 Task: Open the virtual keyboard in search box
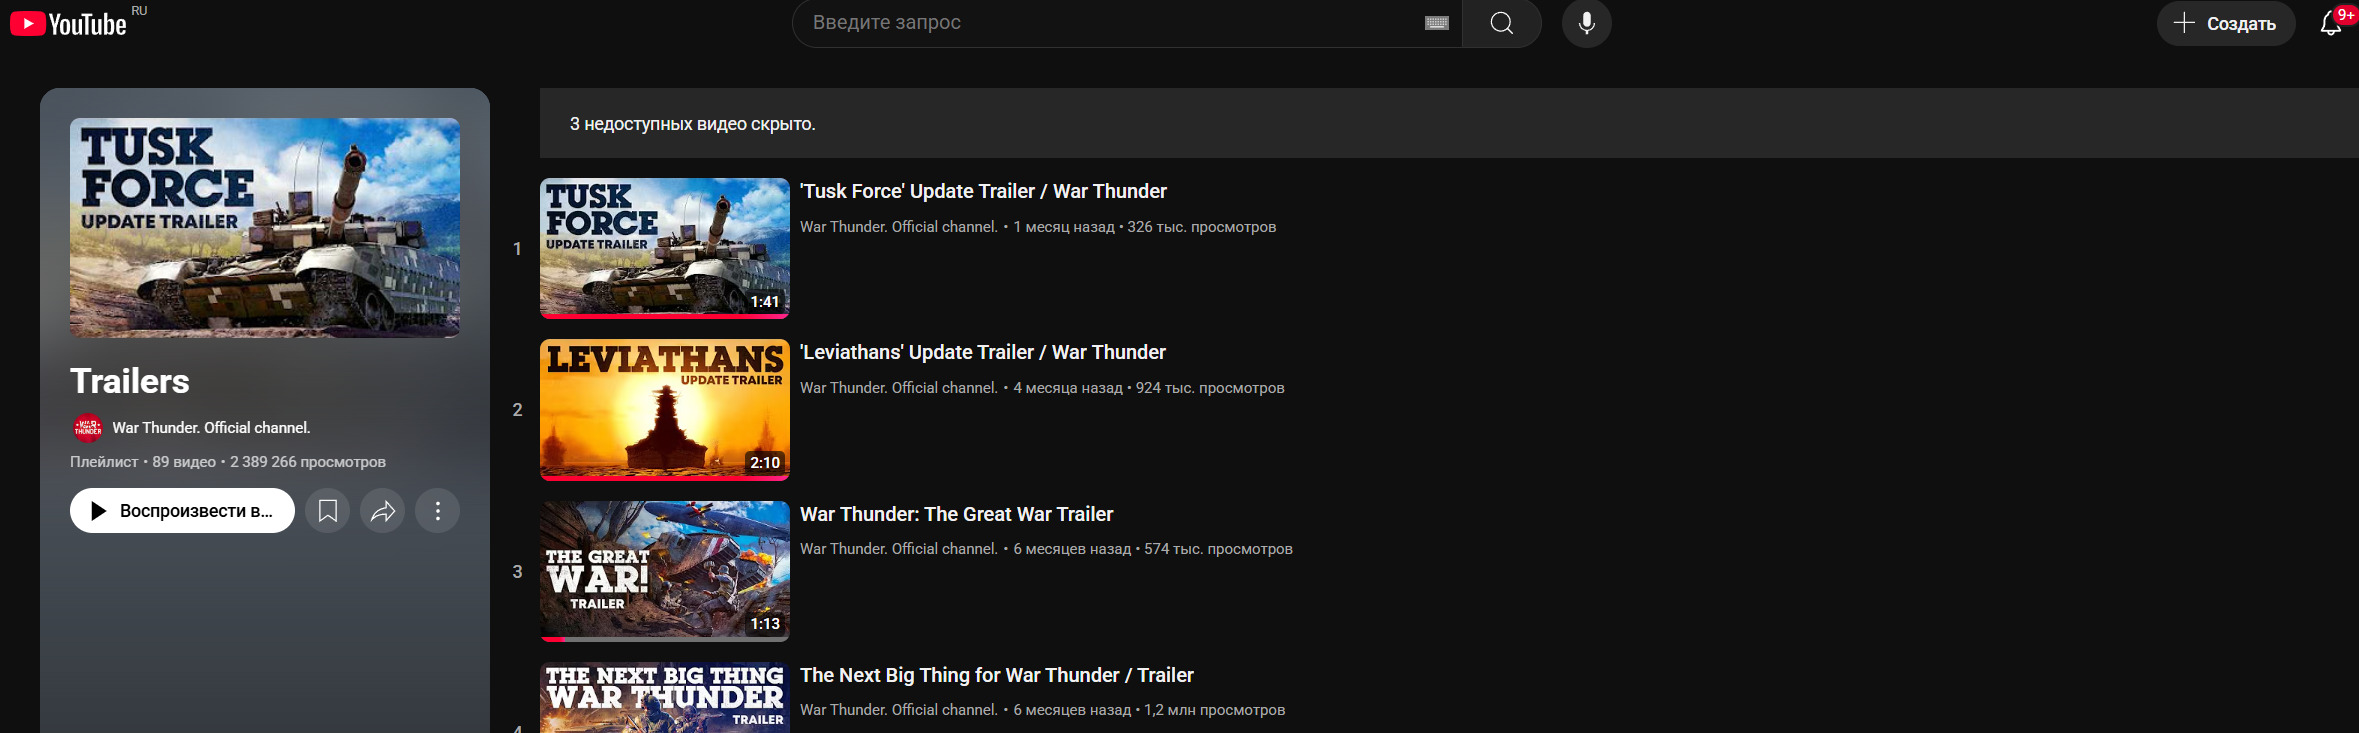[1436, 23]
